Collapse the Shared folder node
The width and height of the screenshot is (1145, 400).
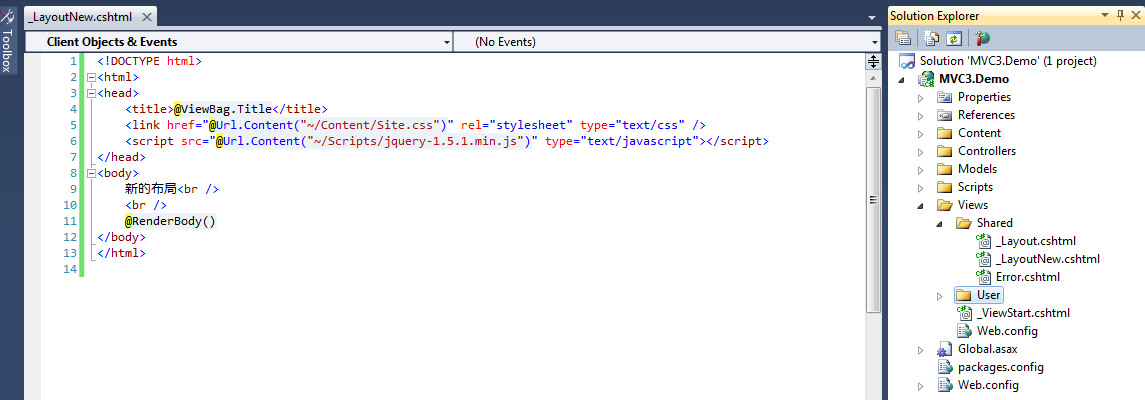[940, 223]
